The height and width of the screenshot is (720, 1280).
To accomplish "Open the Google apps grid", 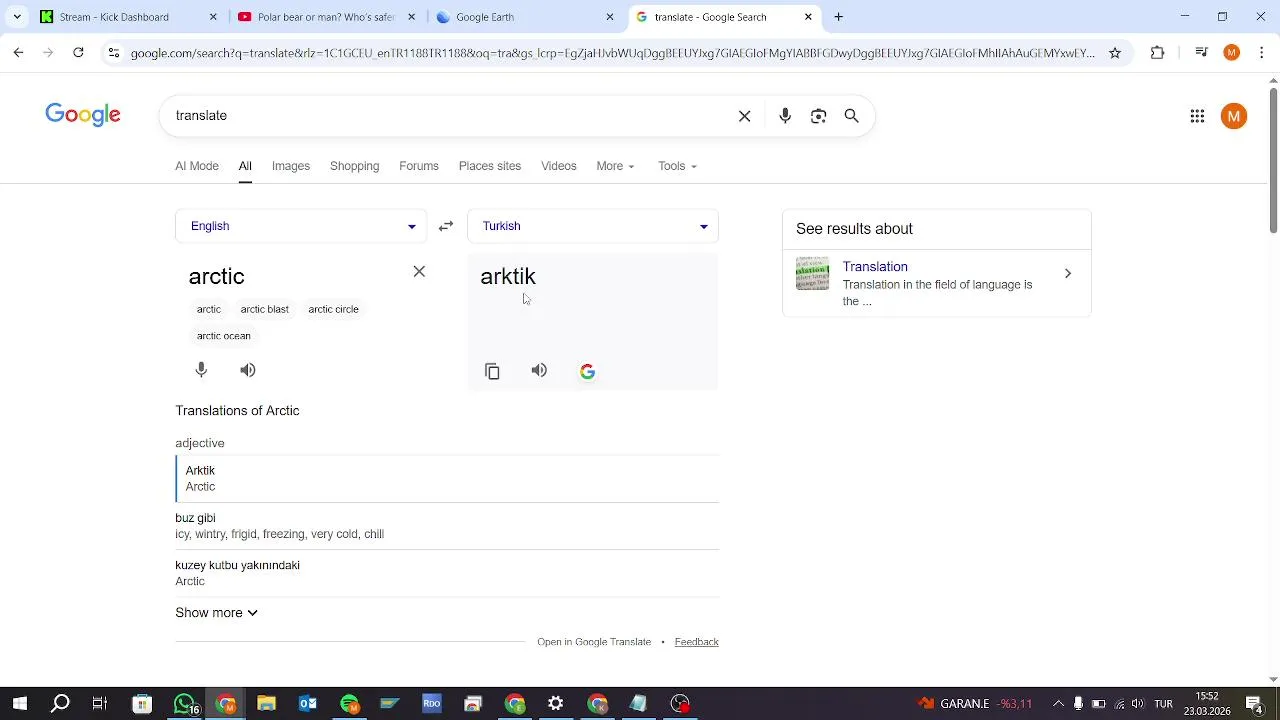I will pyautogui.click(x=1197, y=116).
